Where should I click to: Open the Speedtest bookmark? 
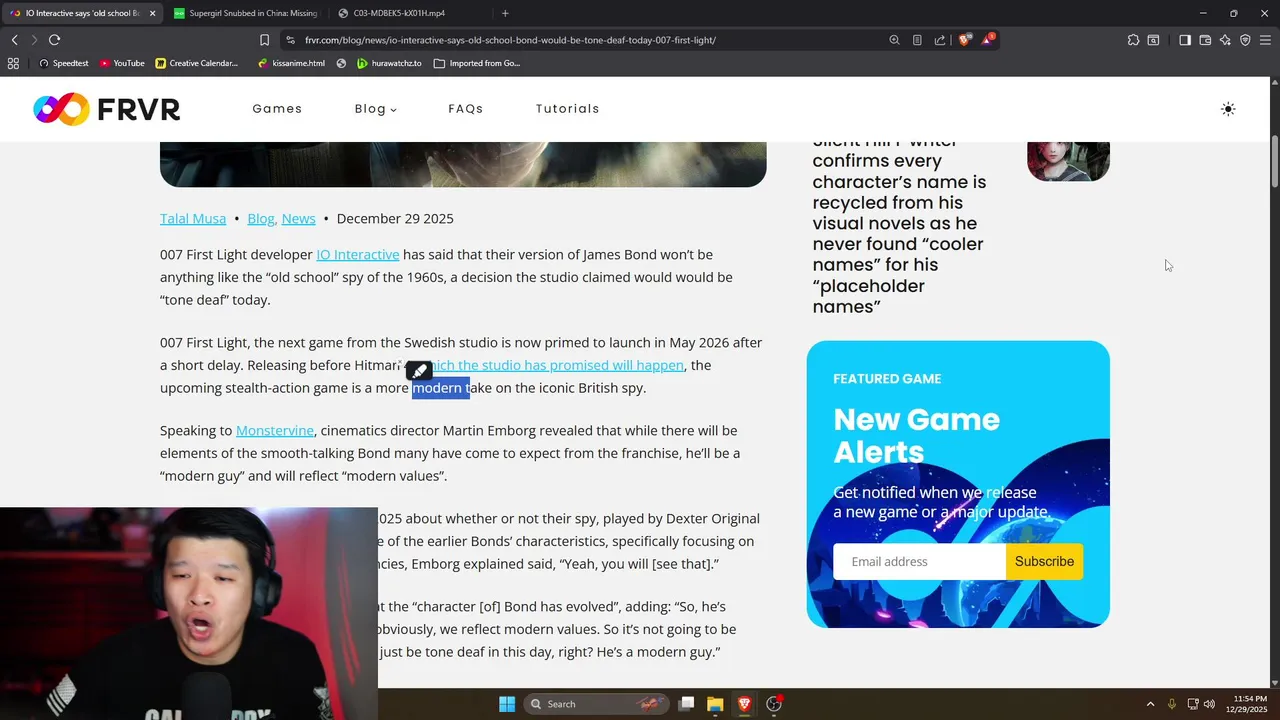[x=63, y=63]
